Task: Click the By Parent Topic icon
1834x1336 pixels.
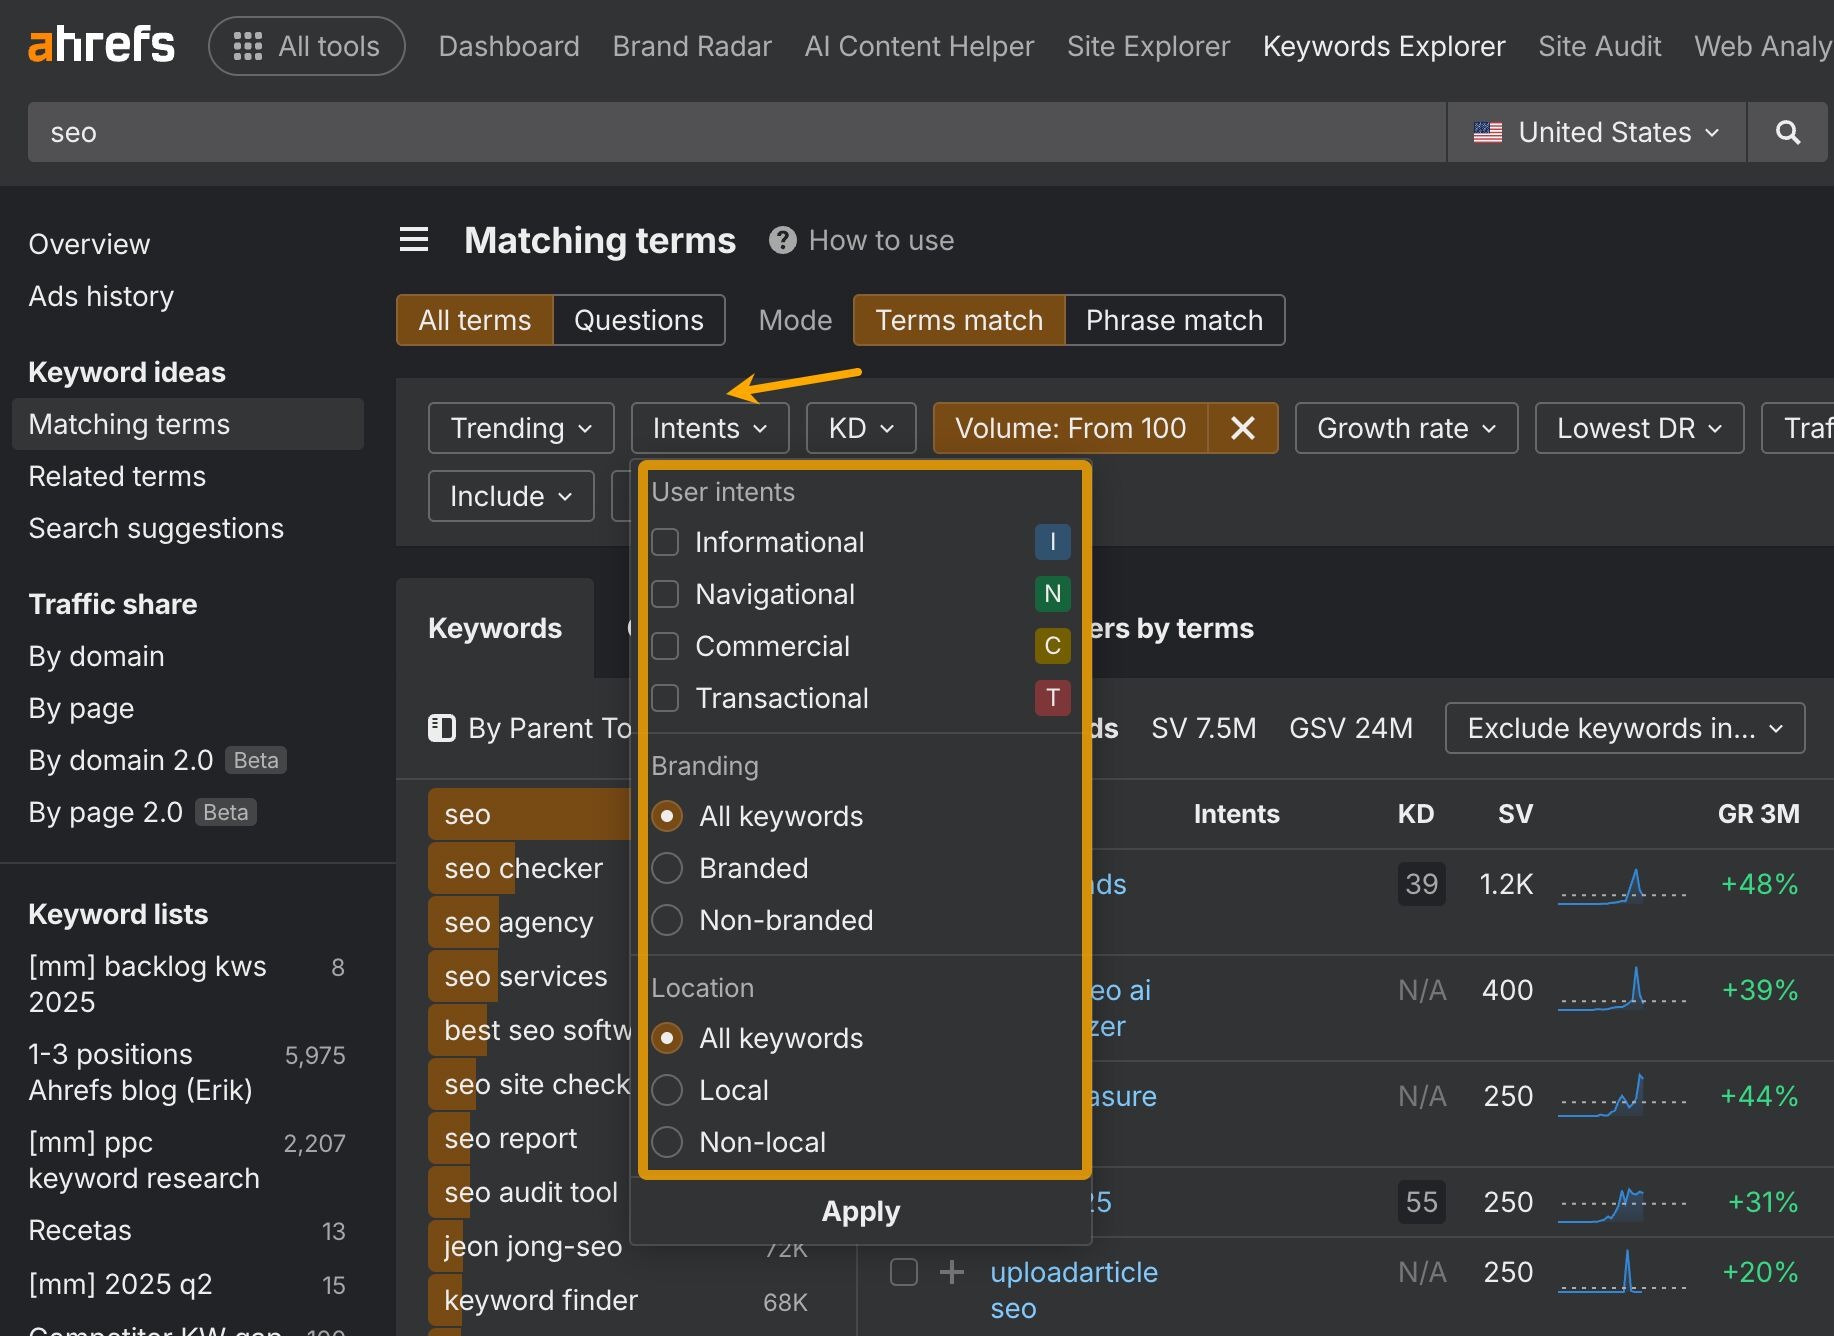Action: 441,728
